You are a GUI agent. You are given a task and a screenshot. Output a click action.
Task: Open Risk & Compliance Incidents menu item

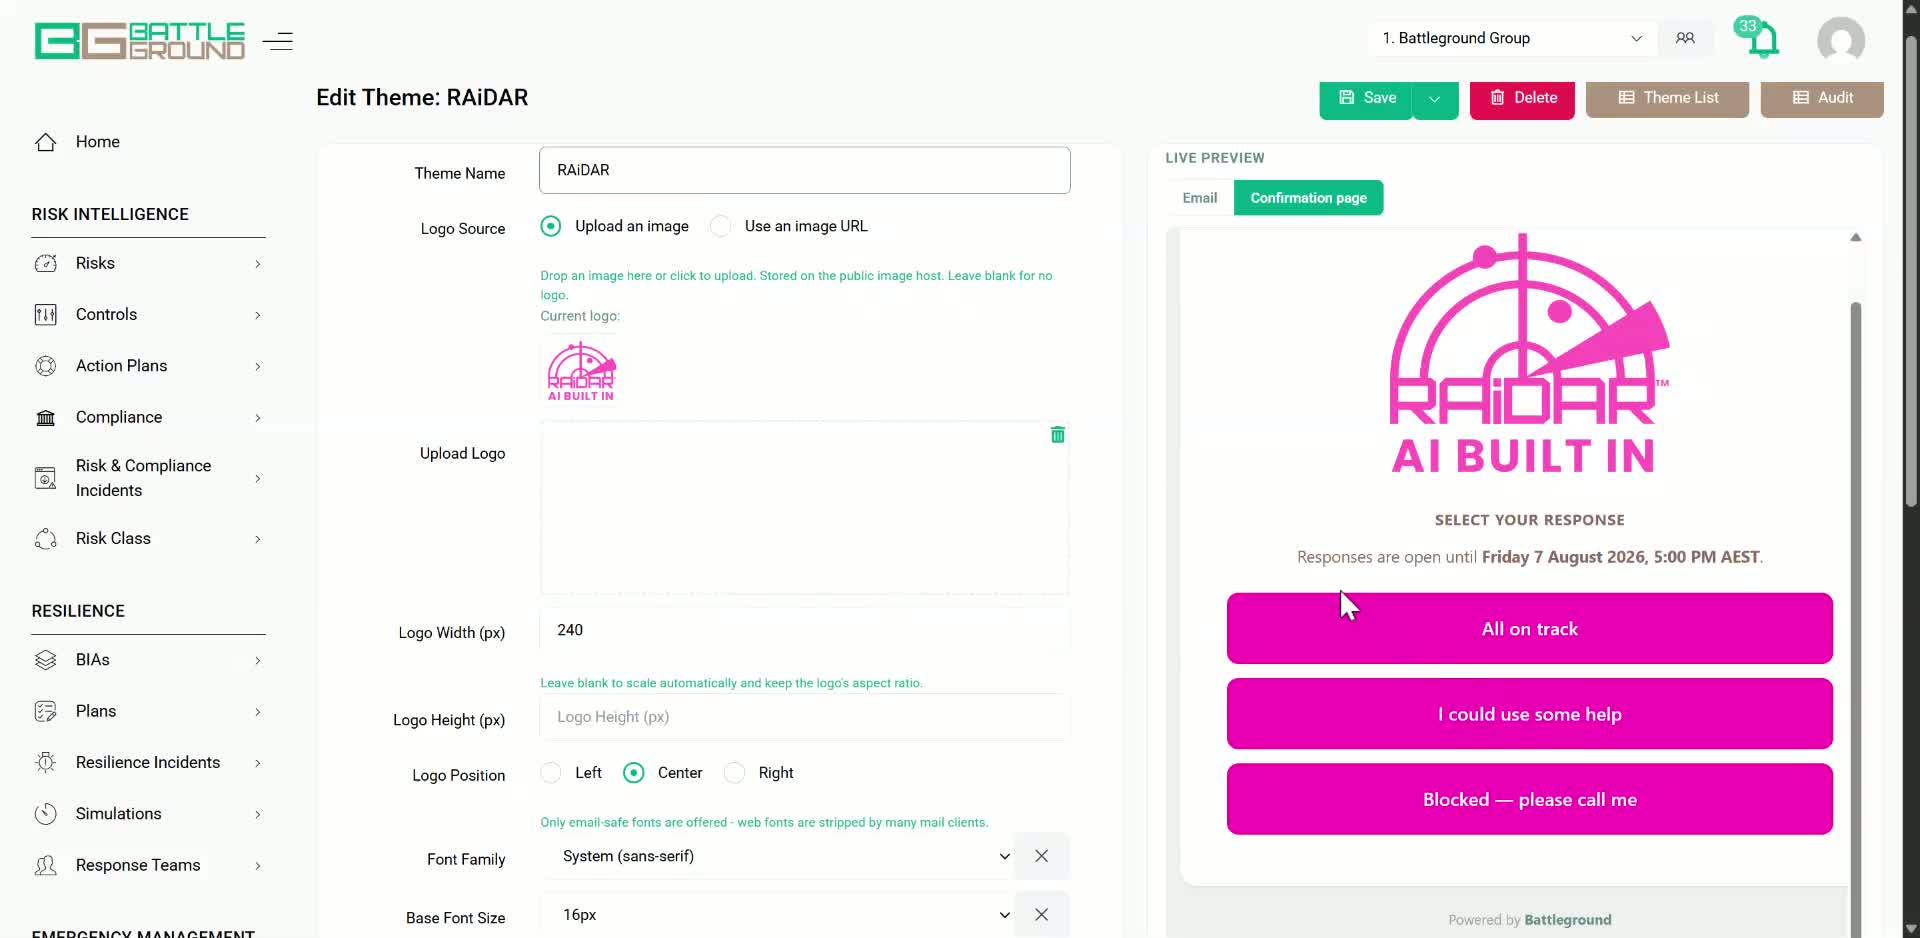pos(144,478)
